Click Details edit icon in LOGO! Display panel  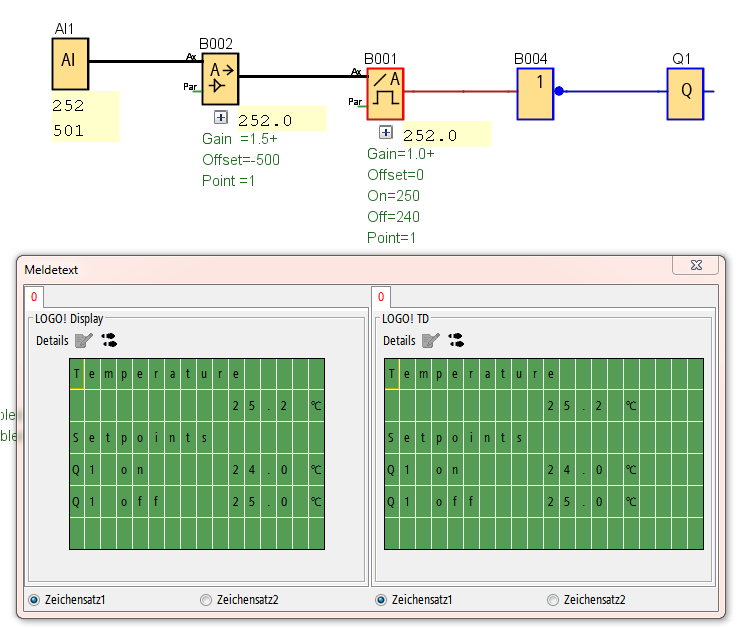point(84,340)
